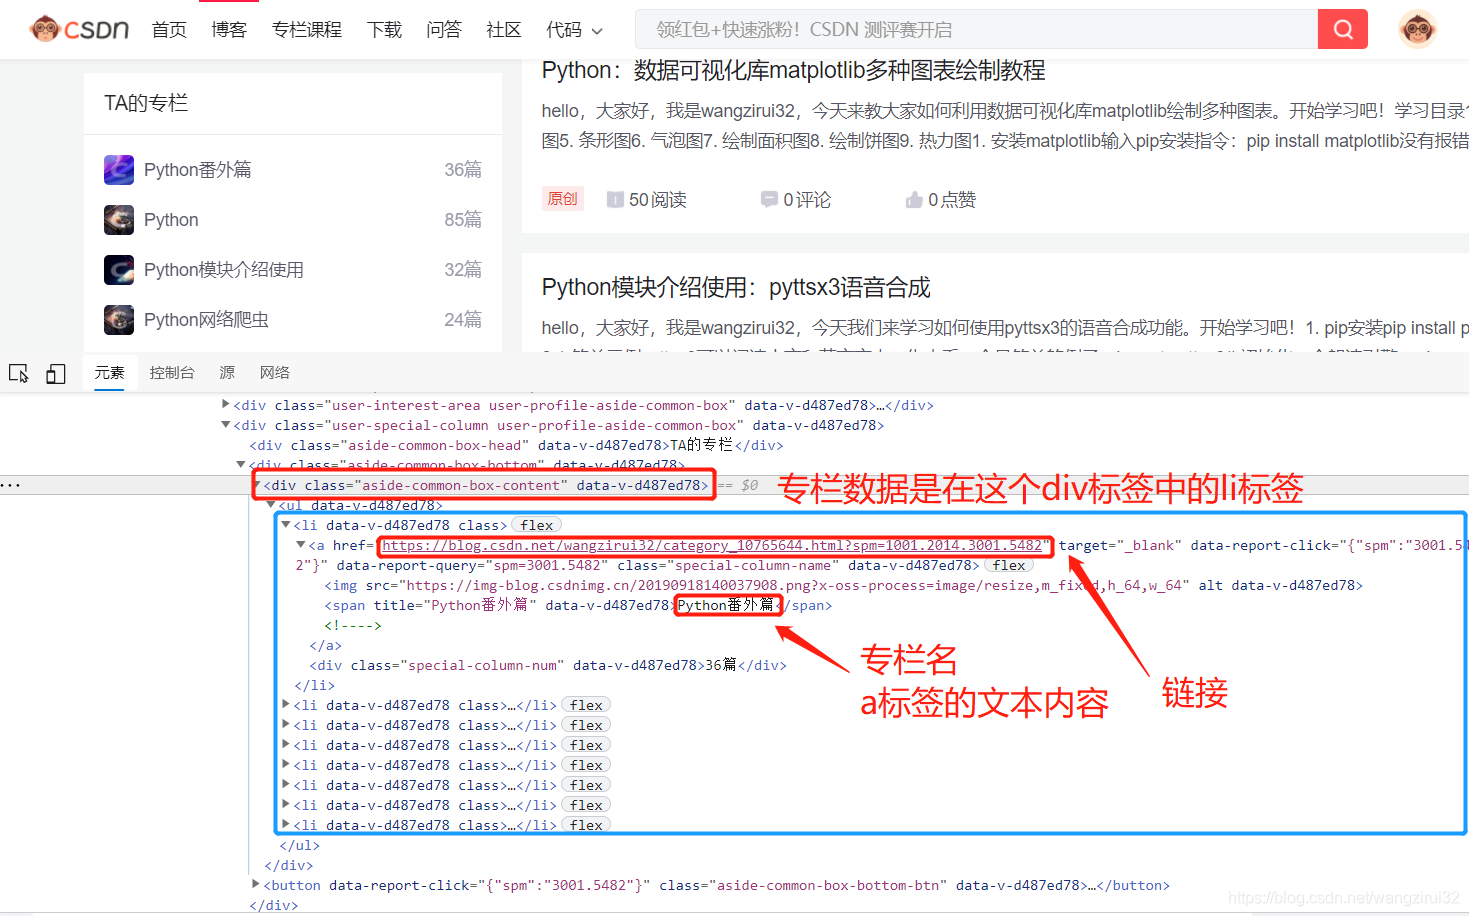Select the special-column-num 36篇 div line
This screenshot has width=1469, height=916.
[x=548, y=665]
